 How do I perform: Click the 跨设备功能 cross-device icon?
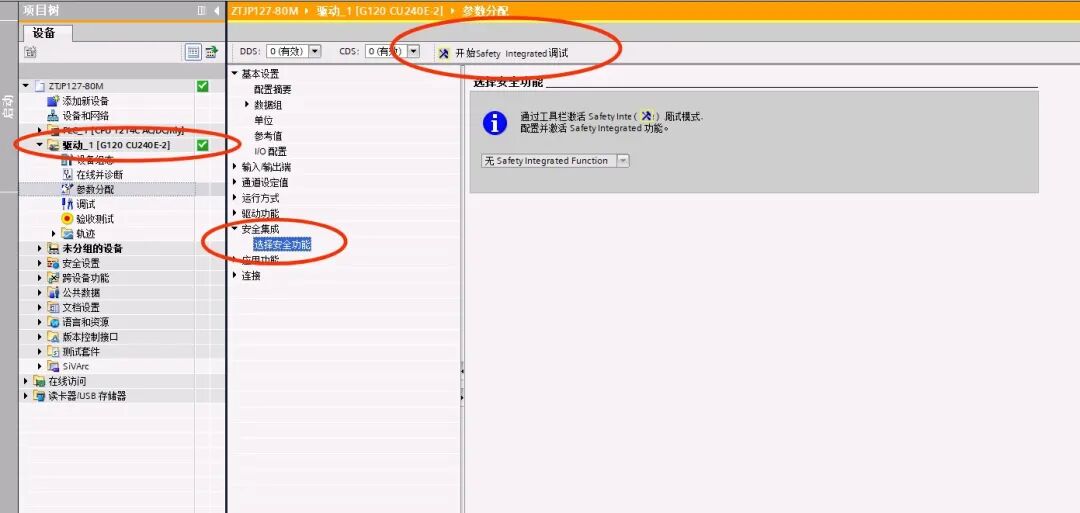[x=54, y=278]
